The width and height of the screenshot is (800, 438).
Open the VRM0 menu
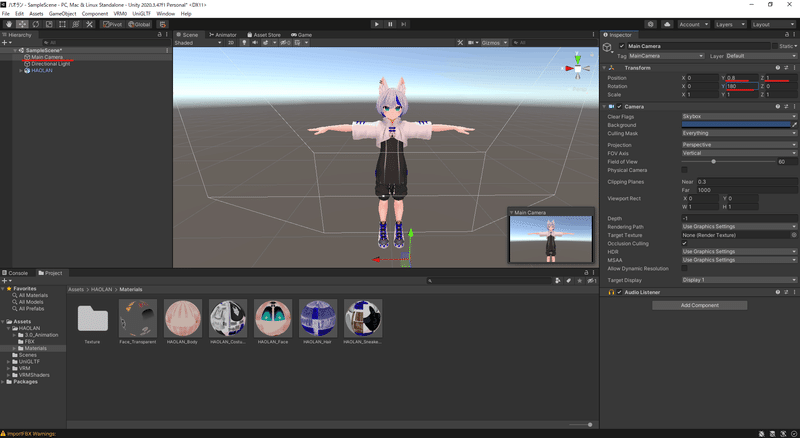pos(120,14)
